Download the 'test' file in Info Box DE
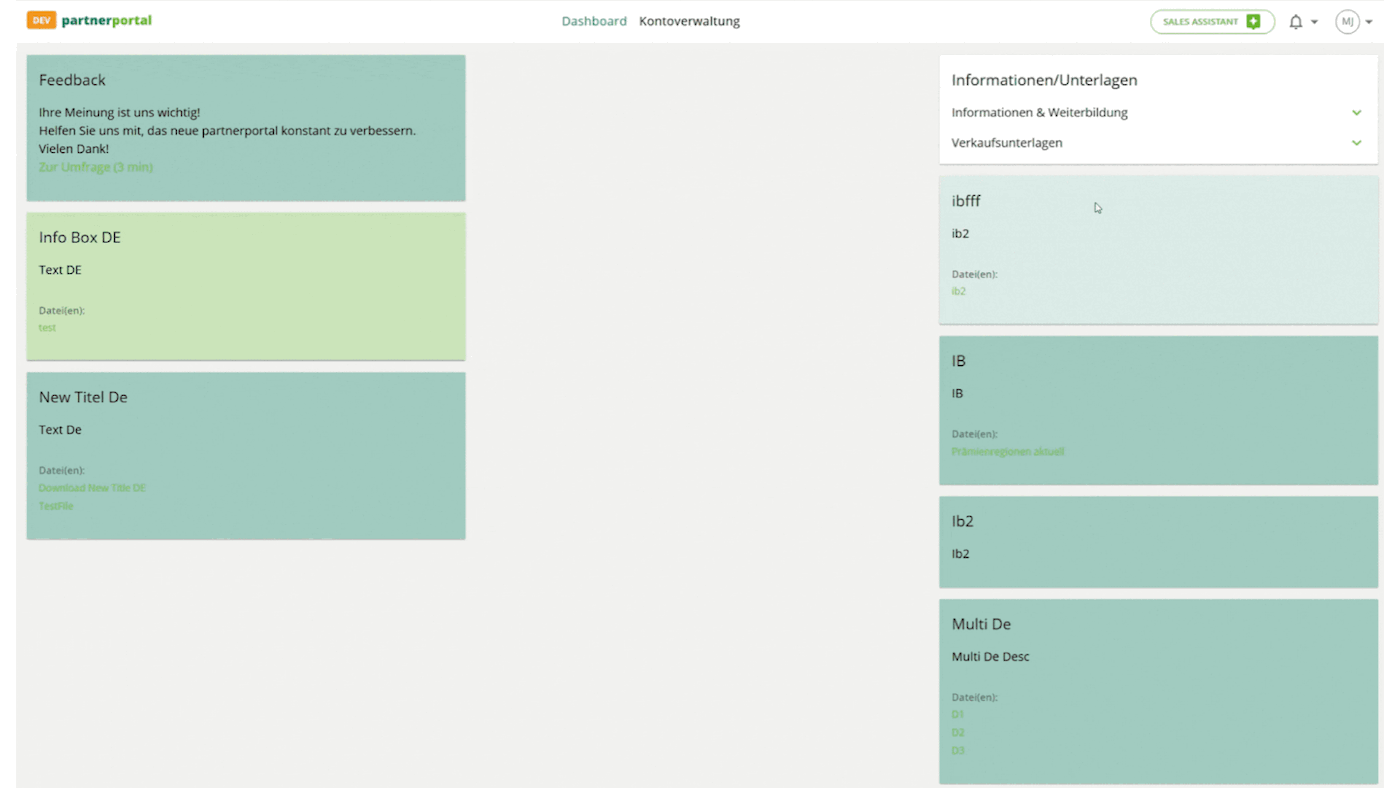The image size is (1400, 788). (47, 328)
